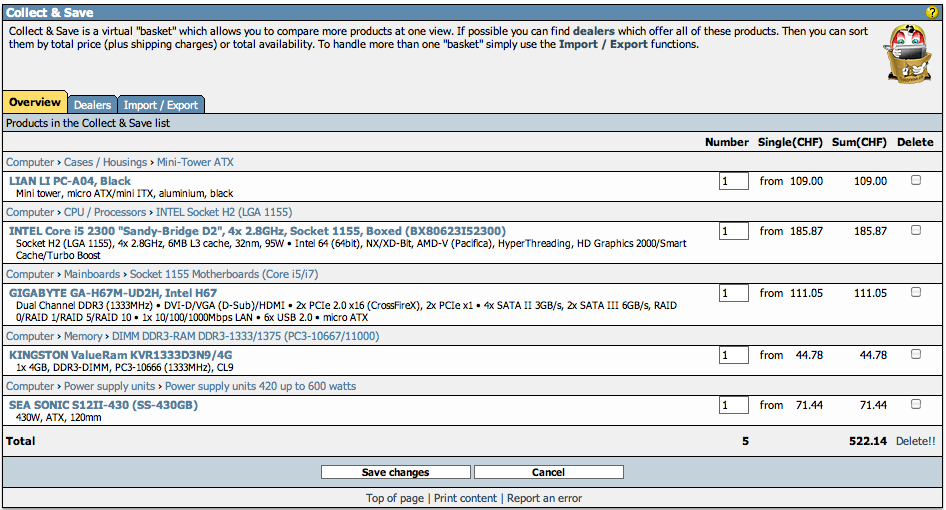Tick delete checkbox for Intel Core i5 2300
946x510 pixels.
[915, 231]
